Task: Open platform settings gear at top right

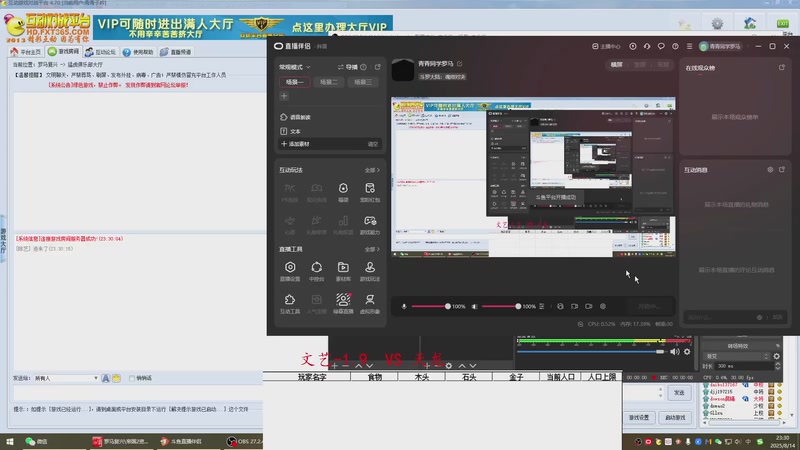Action: coord(717,23)
